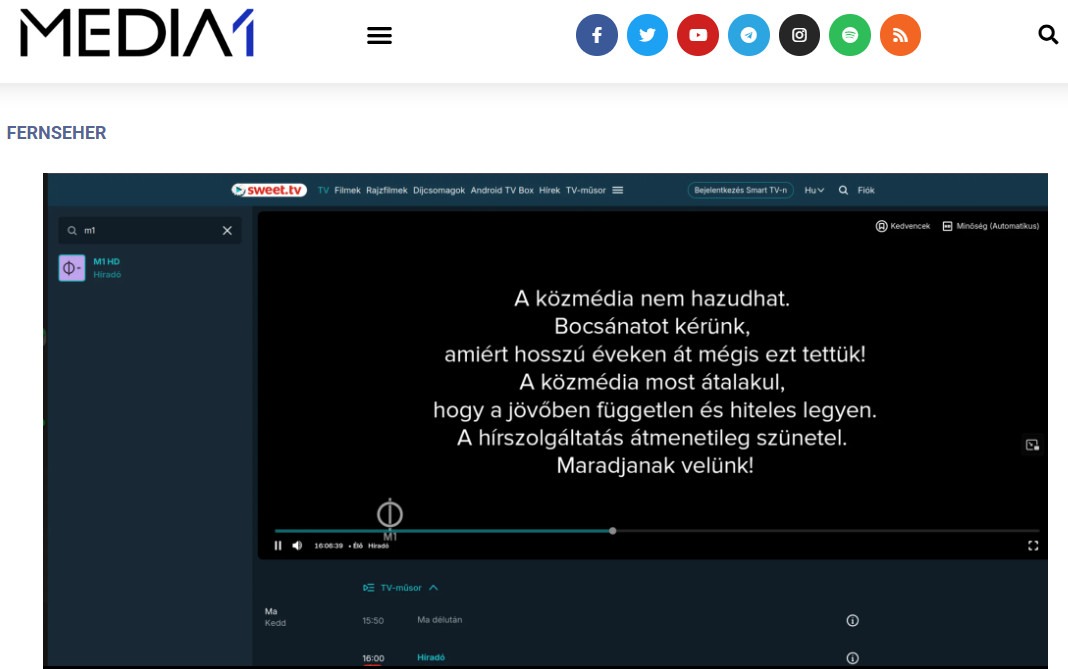This screenshot has height=669, width=1068.
Task: Select the Filmek menu item
Action: click(347, 191)
